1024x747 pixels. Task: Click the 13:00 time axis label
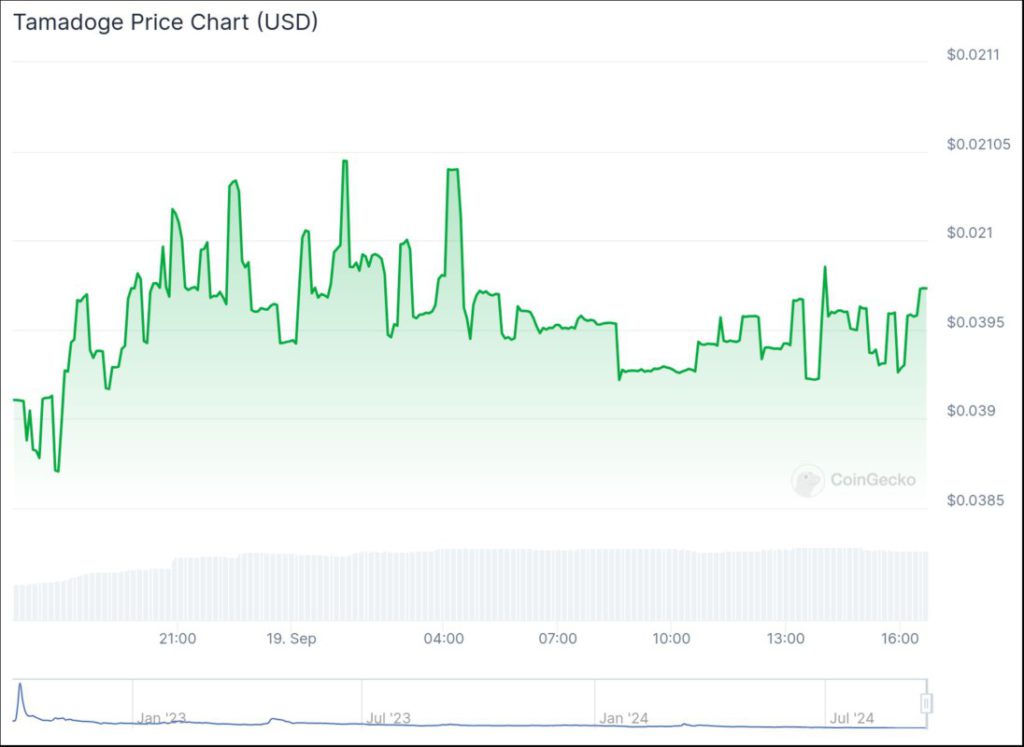(x=785, y=639)
